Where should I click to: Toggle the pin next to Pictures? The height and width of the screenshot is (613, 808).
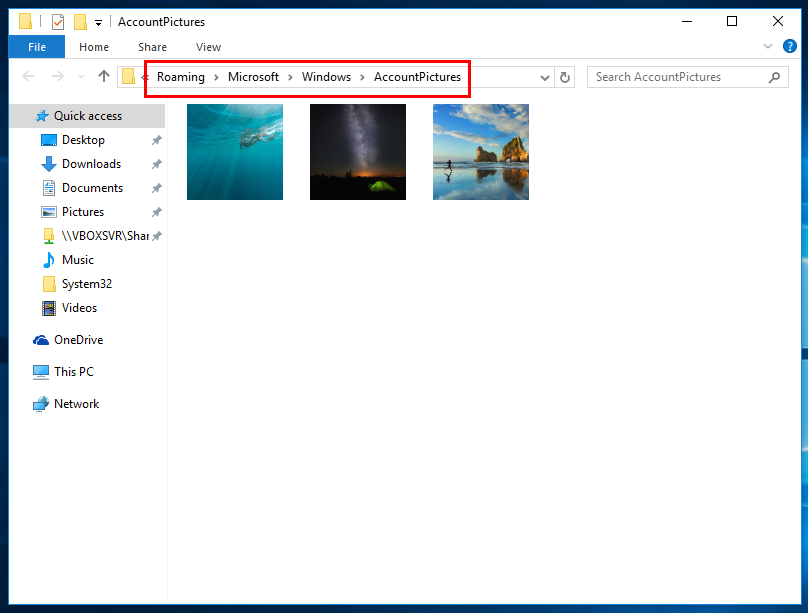(157, 212)
